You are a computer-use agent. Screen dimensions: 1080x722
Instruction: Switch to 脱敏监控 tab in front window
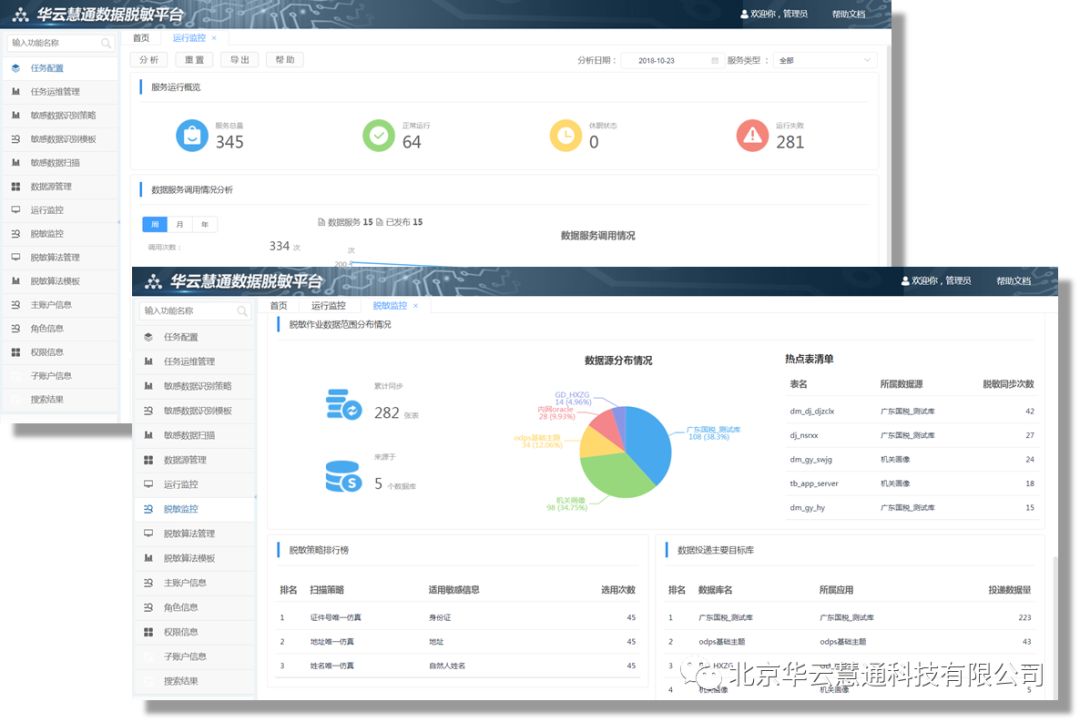coord(390,306)
